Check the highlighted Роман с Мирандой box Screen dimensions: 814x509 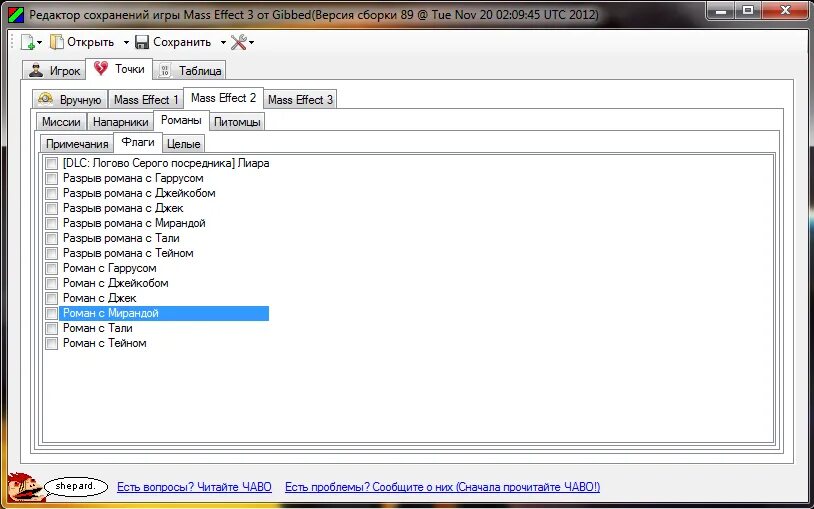tap(51, 314)
